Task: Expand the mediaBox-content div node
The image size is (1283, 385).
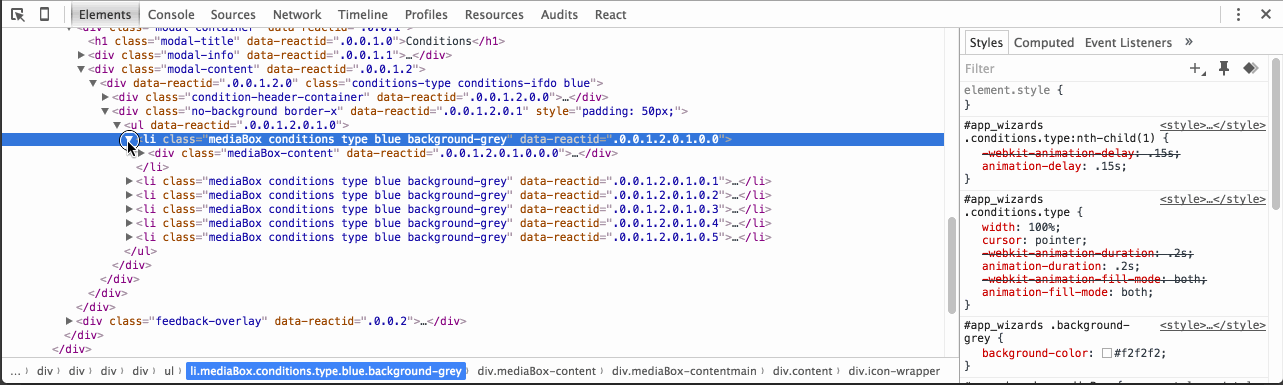Action: [141, 153]
